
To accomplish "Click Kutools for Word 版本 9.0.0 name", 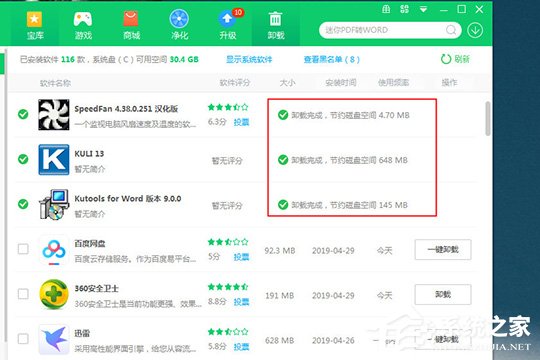I will coord(128,198).
